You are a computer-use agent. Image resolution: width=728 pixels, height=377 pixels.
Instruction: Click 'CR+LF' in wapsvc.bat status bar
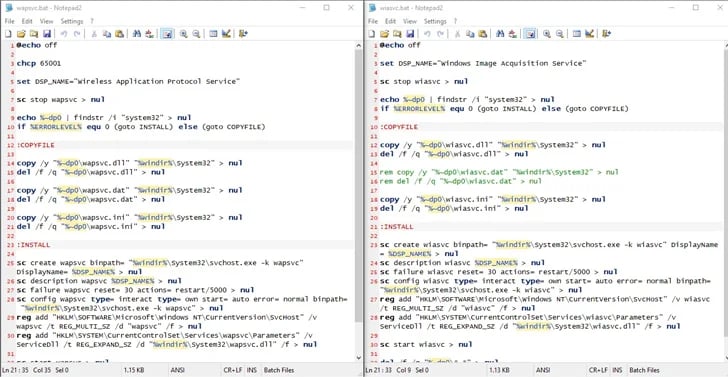(x=233, y=370)
